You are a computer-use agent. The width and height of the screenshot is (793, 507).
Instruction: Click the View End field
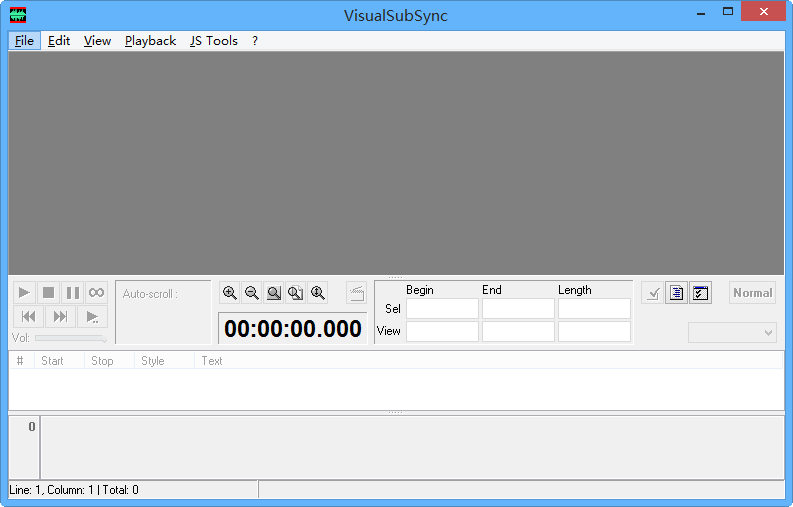518,331
